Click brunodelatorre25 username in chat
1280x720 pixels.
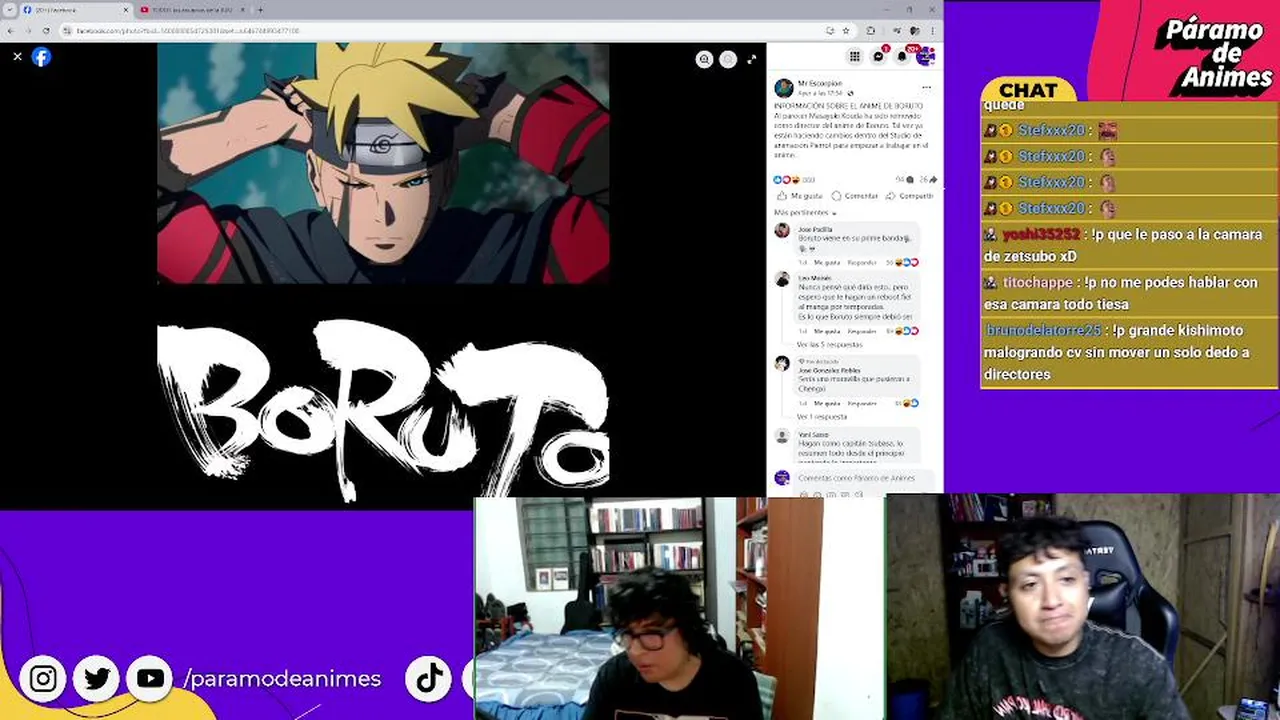(1044, 331)
